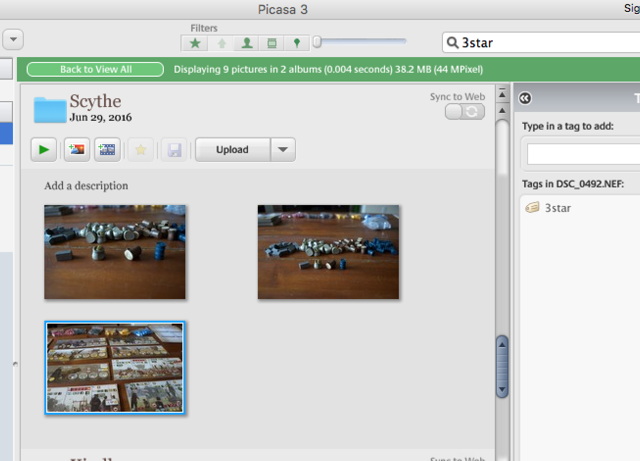Toggle the starred photos filter
640x461 pixels.
195,43
